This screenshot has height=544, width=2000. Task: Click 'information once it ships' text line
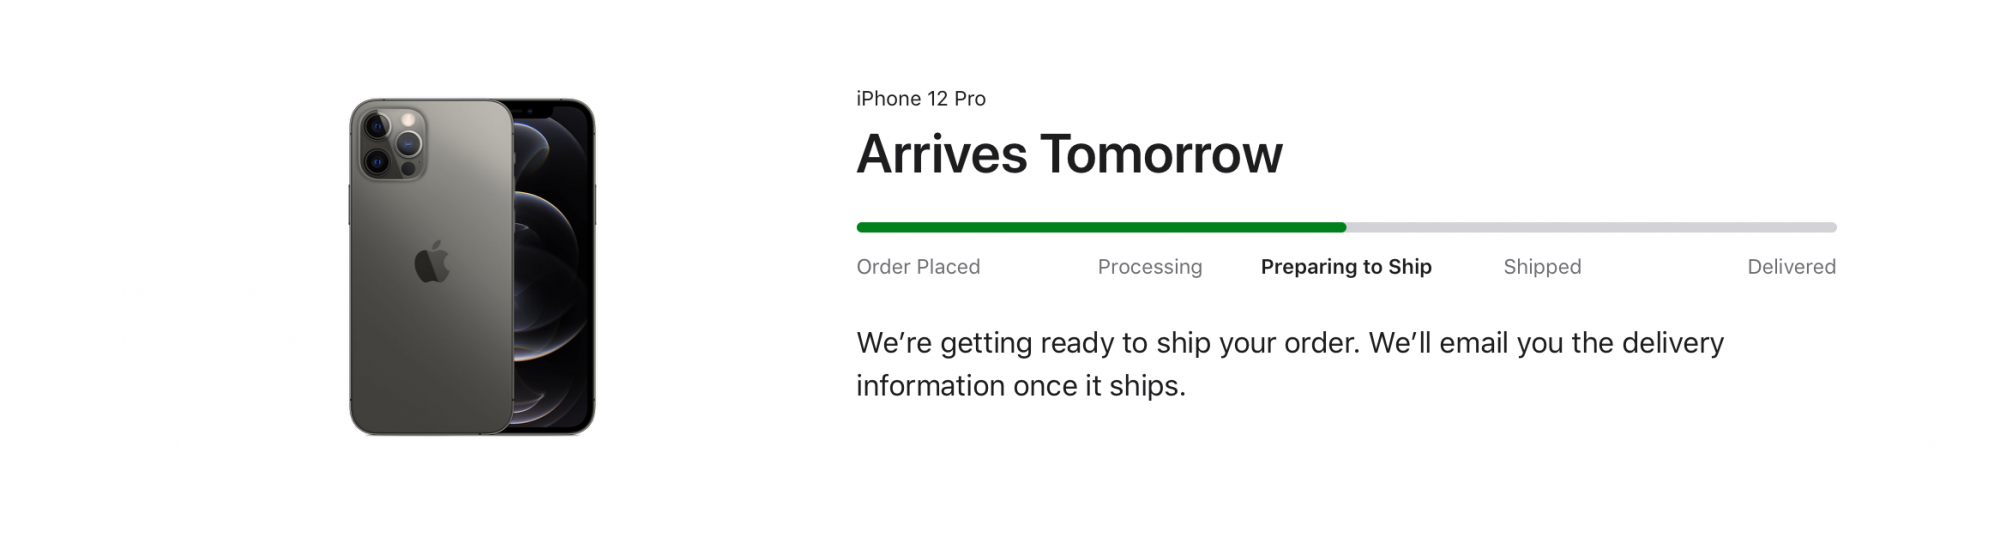[x=1021, y=386]
